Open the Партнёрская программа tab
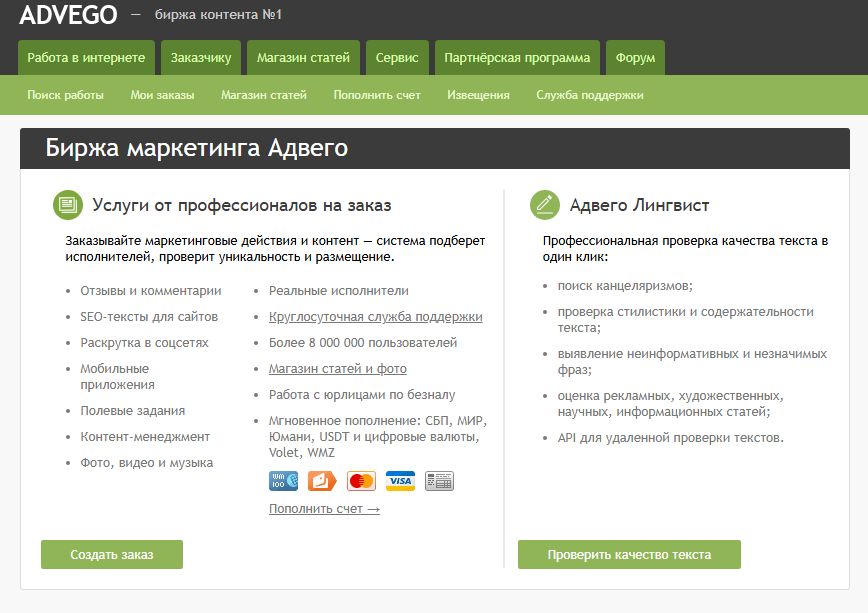 click(517, 58)
